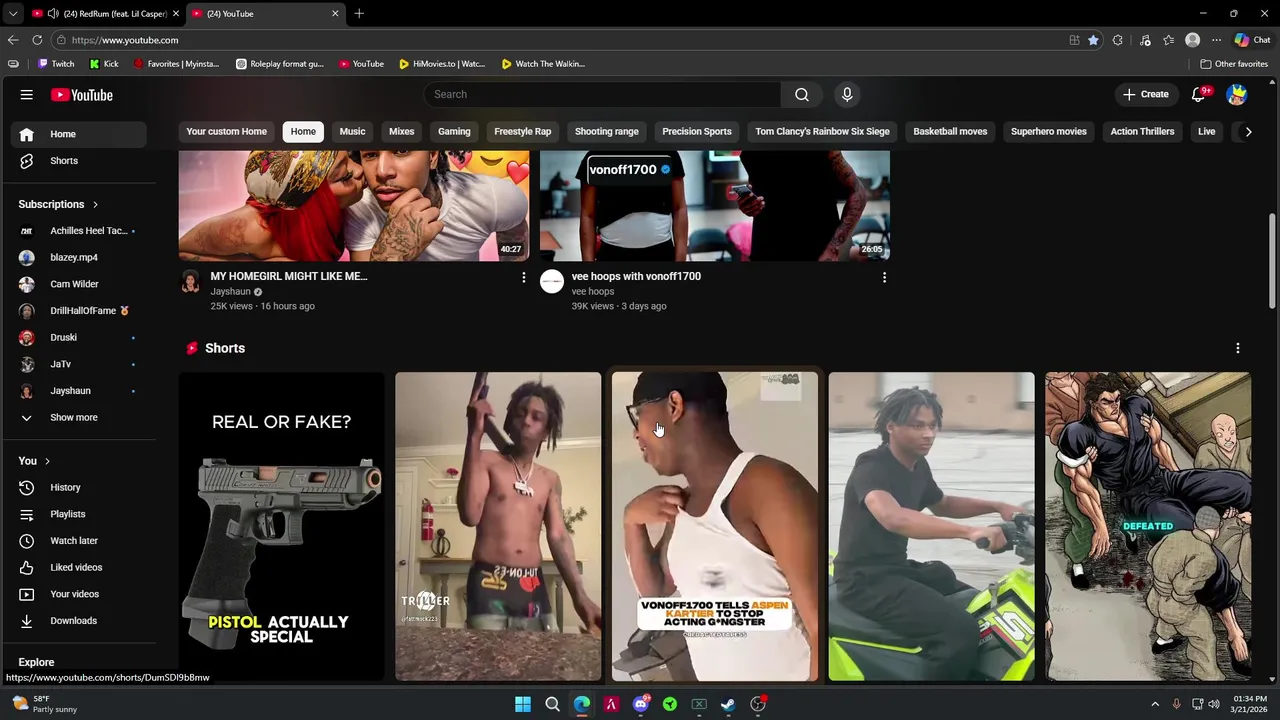Play vee hoops with vonoff1700 thumbnail
Screen dimensions: 1280x720
pyautogui.click(x=715, y=206)
